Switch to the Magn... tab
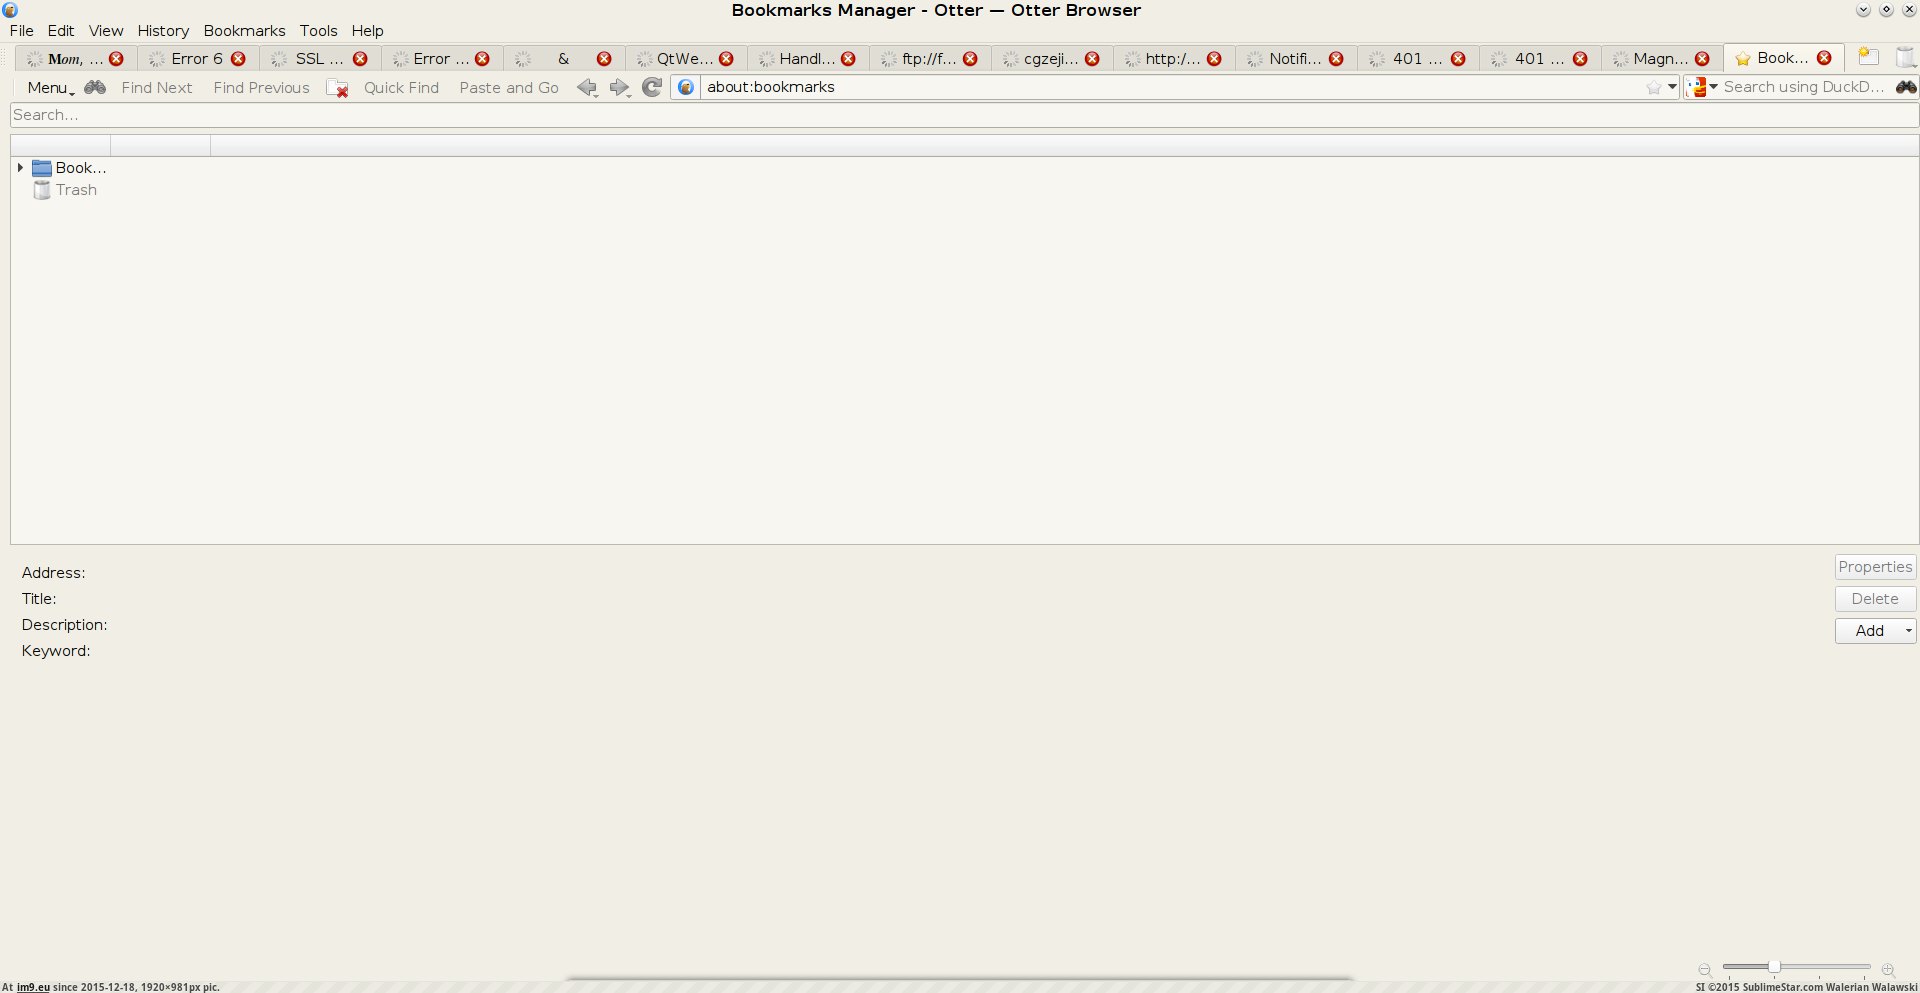The height and width of the screenshot is (993, 1920). pyautogui.click(x=1661, y=59)
